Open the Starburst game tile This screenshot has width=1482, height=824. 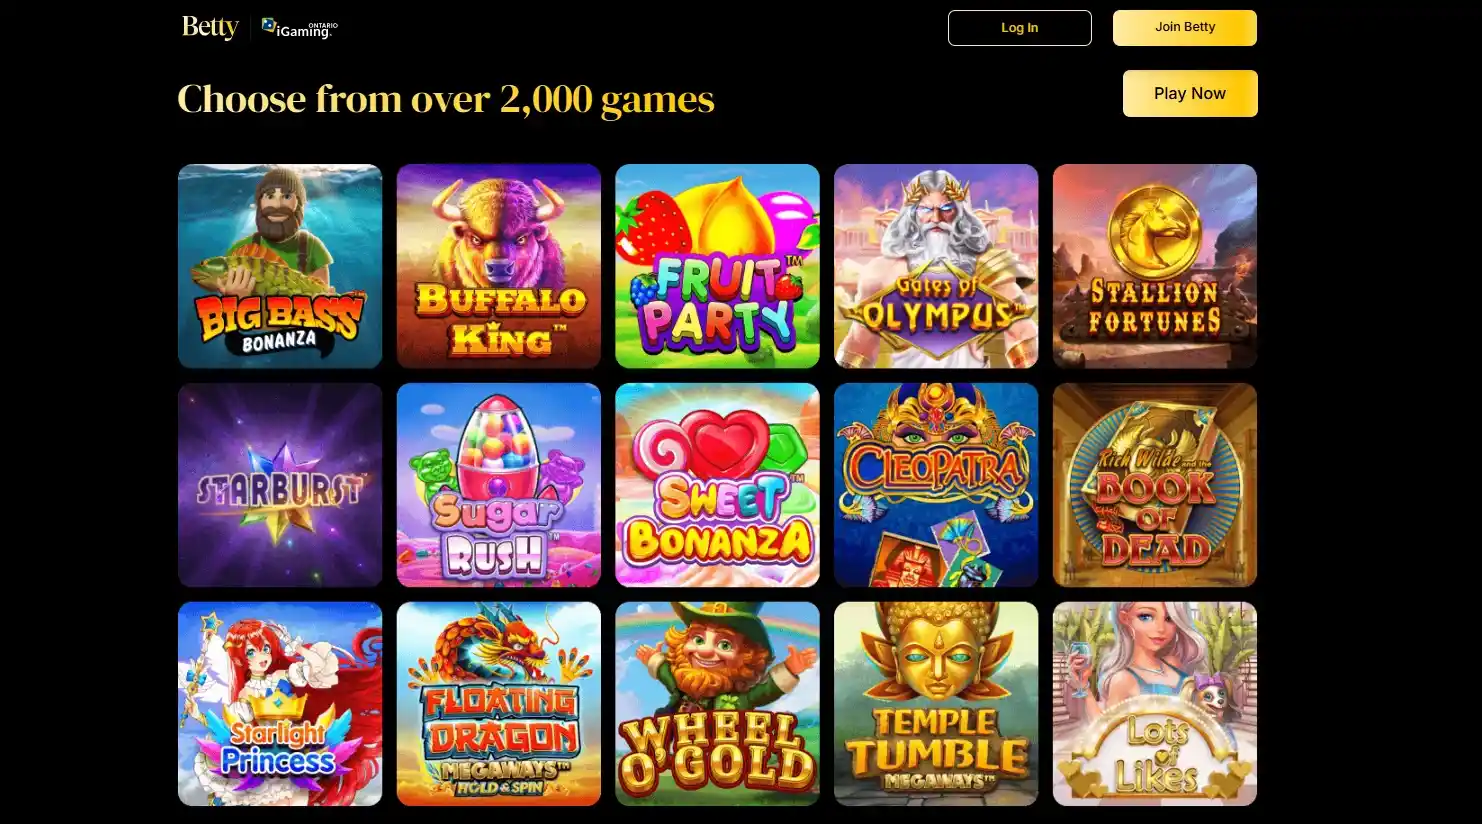[280, 485]
